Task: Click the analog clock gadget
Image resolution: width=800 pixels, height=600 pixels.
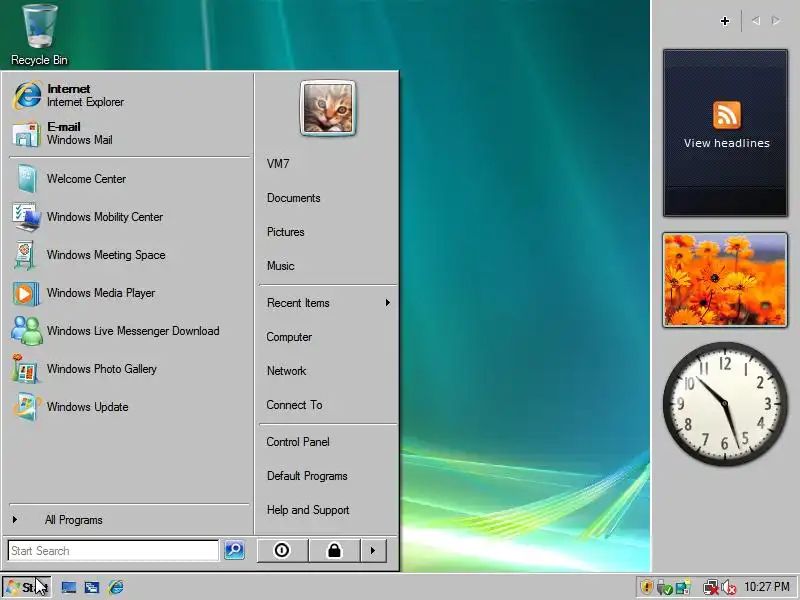Action: pyautogui.click(x=725, y=404)
